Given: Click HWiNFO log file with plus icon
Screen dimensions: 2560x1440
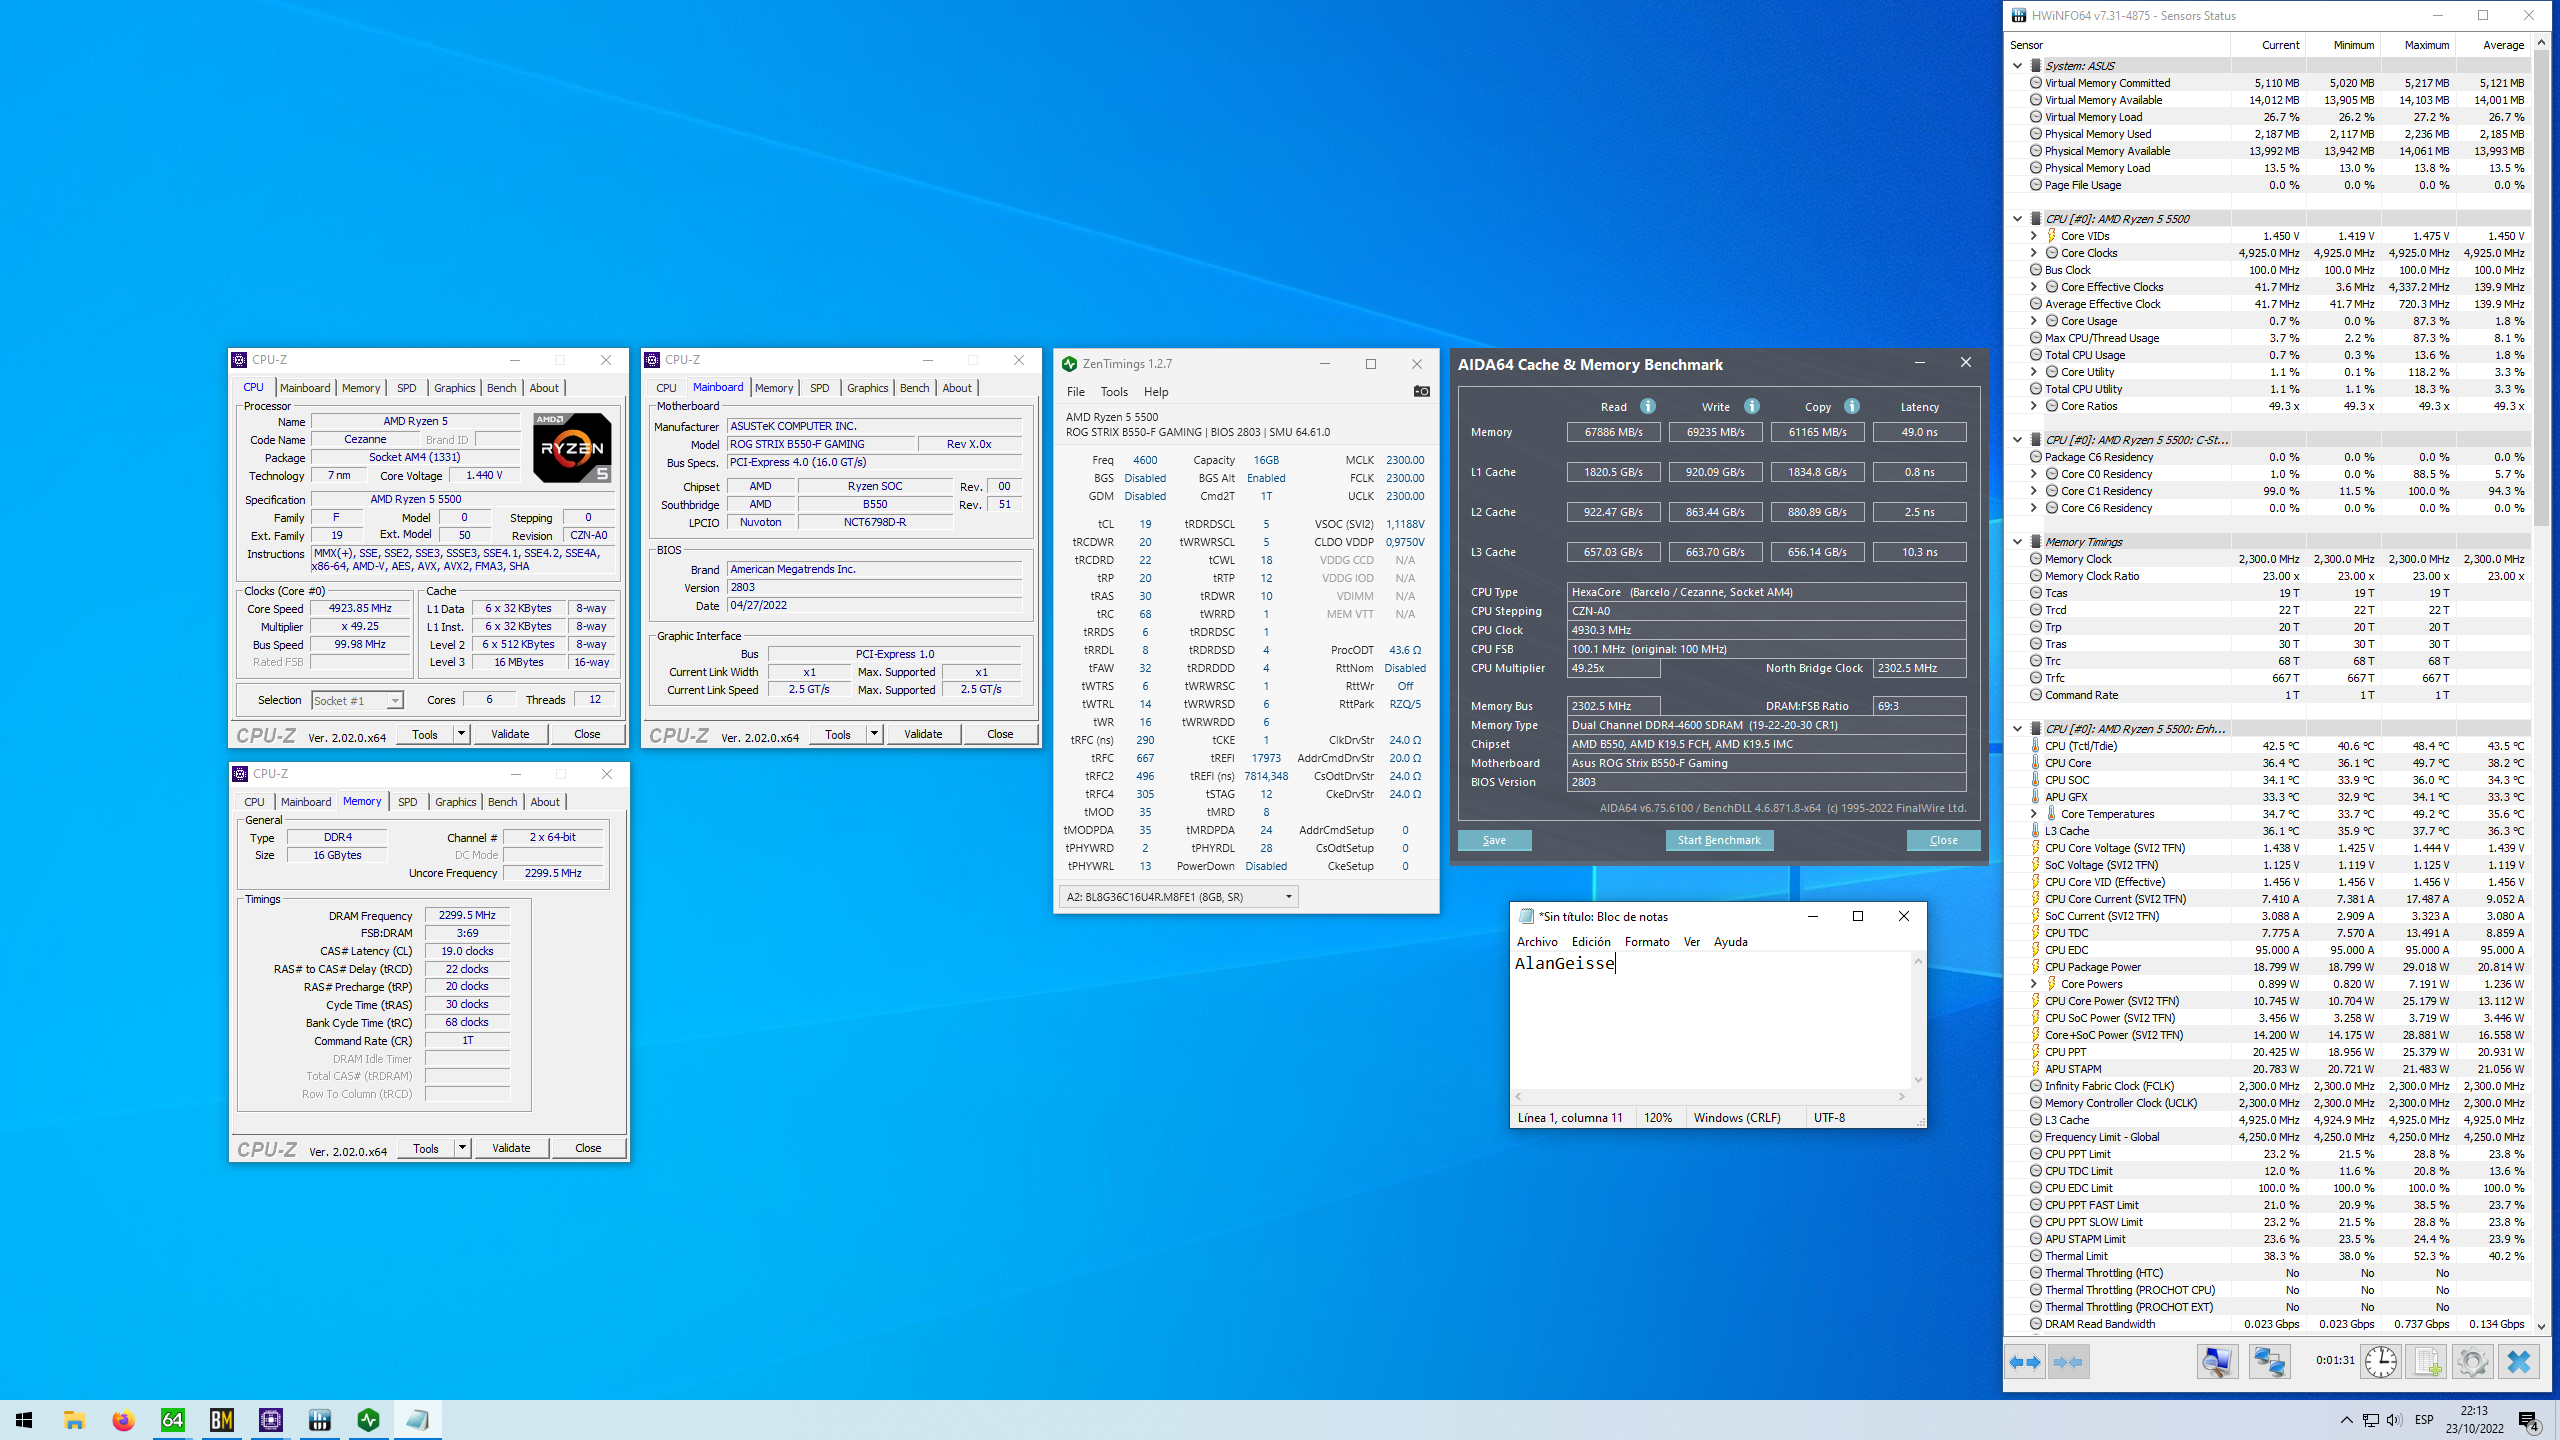Looking at the screenshot, I should pos(2427,1362).
